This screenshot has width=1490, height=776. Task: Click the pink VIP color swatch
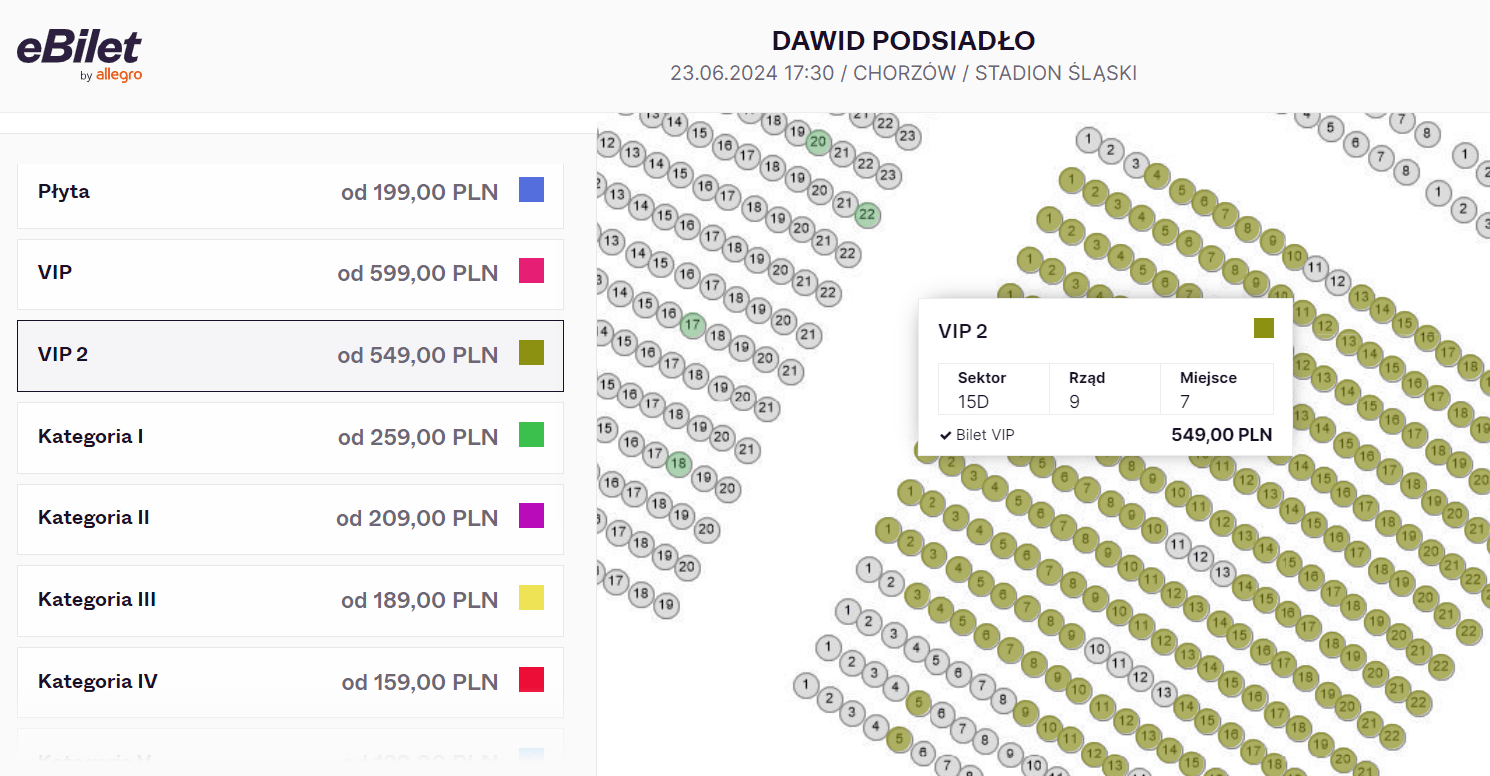(531, 271)
